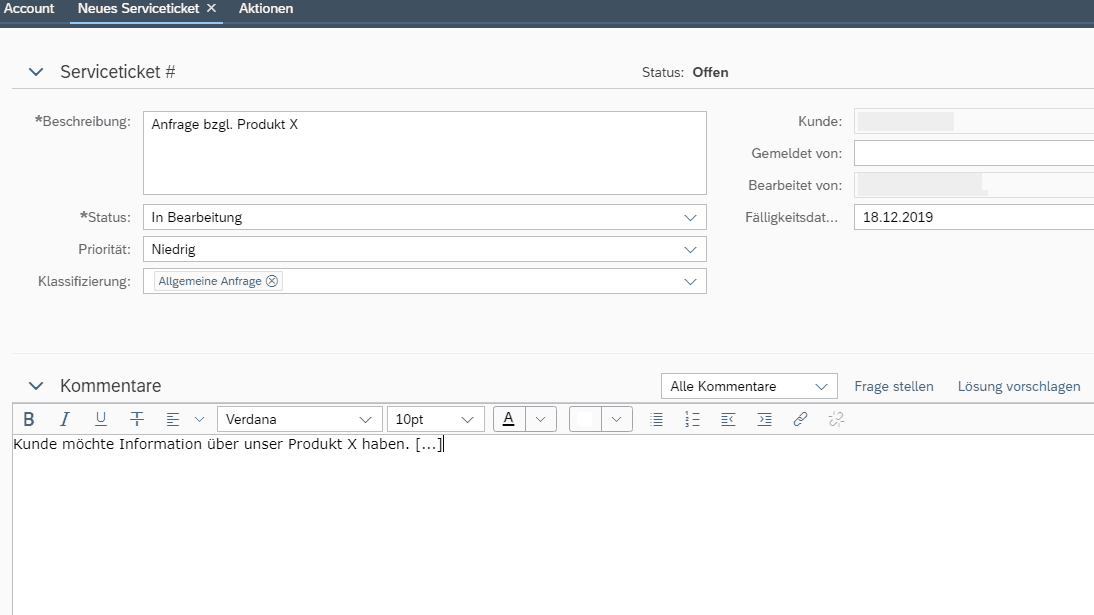The height and width of the screenshot is (615, 1094).
Task: Open text alignment options arrow
Action: [x=200, y=419]
